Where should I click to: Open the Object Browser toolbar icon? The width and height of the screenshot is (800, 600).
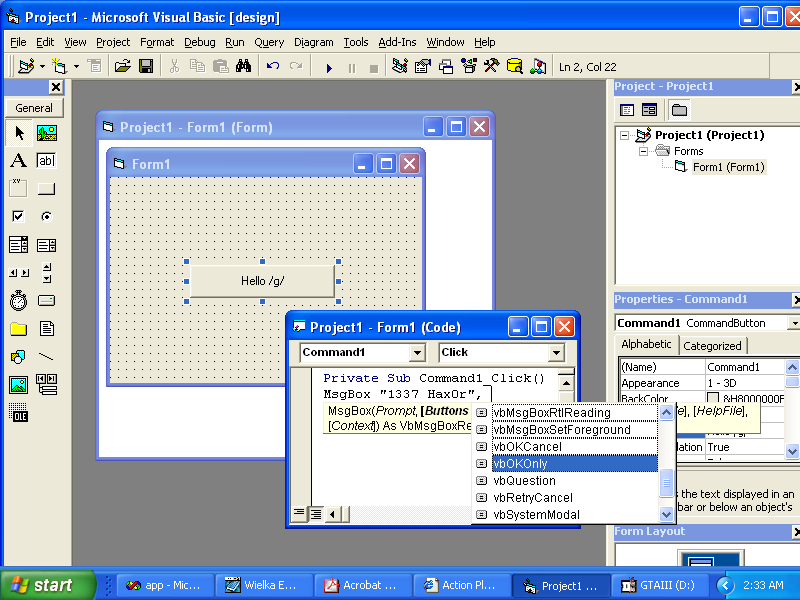tap(469, 66)
